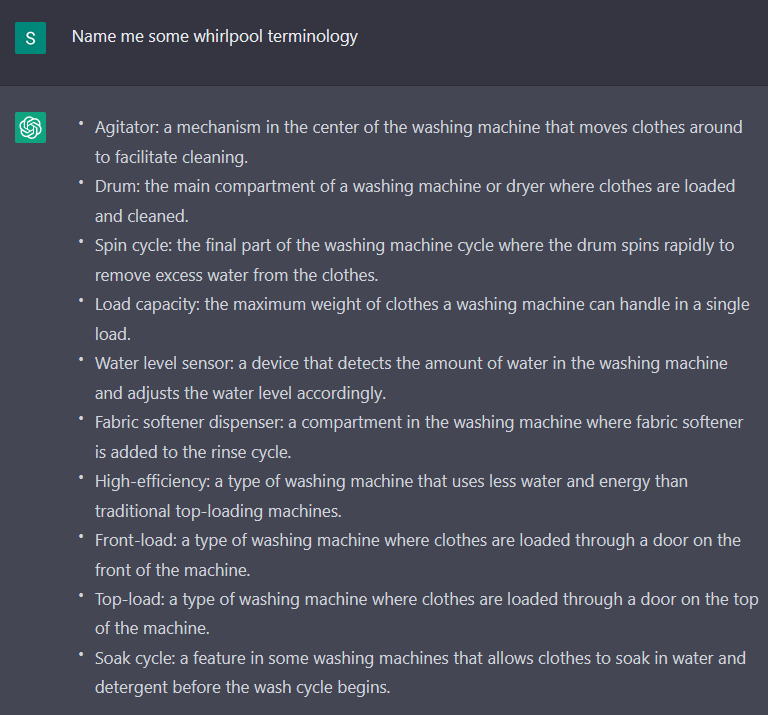Viewport: 768px width, 715px height.
Task: Click the green user avatar labeled S
Action: pyautogui.click(x=30, y=39)
